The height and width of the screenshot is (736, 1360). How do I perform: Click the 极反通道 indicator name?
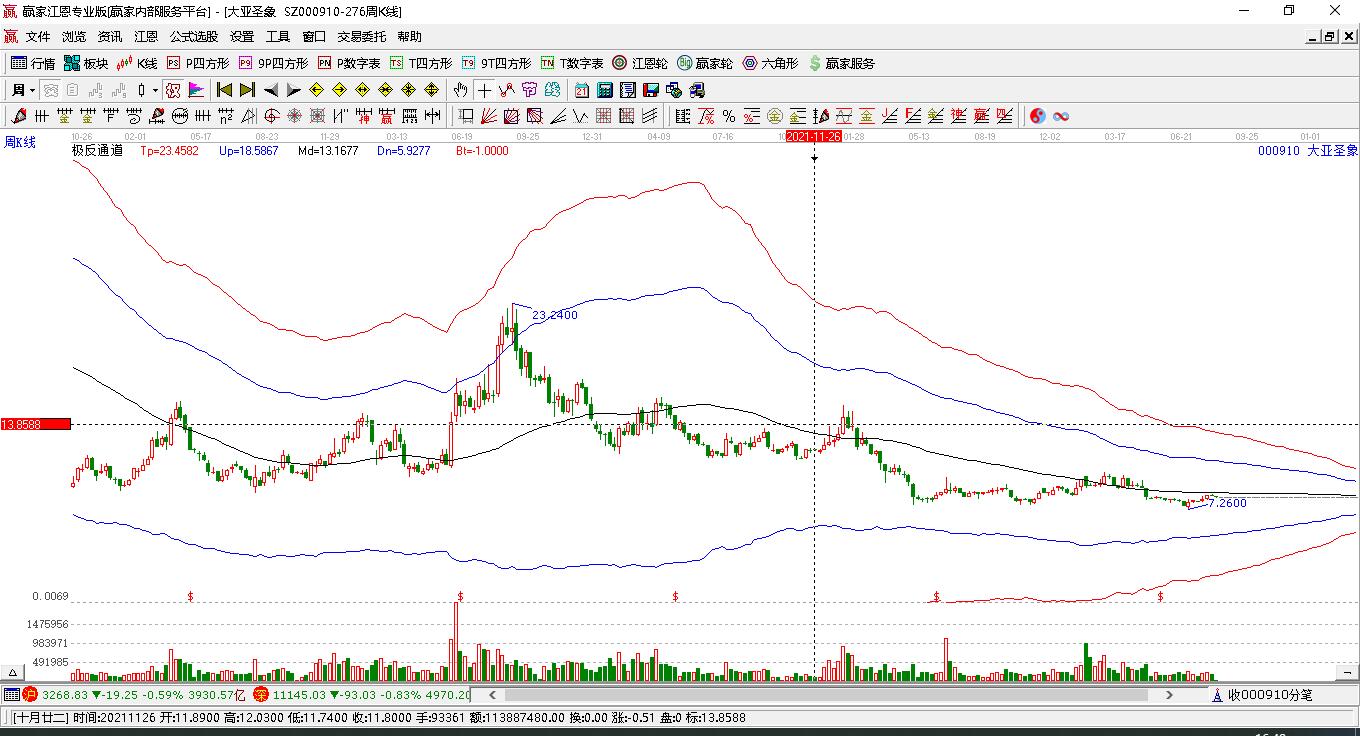coord(97,151)
